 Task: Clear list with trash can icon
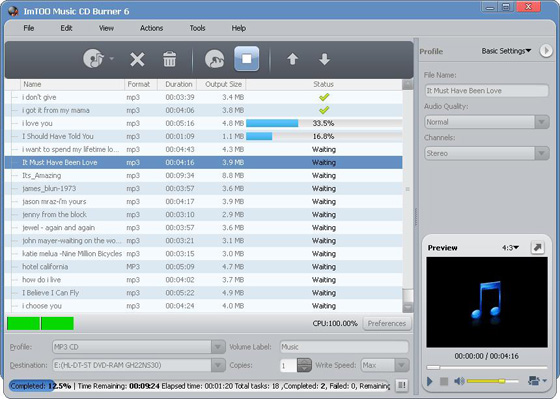[x=169, y=59]
